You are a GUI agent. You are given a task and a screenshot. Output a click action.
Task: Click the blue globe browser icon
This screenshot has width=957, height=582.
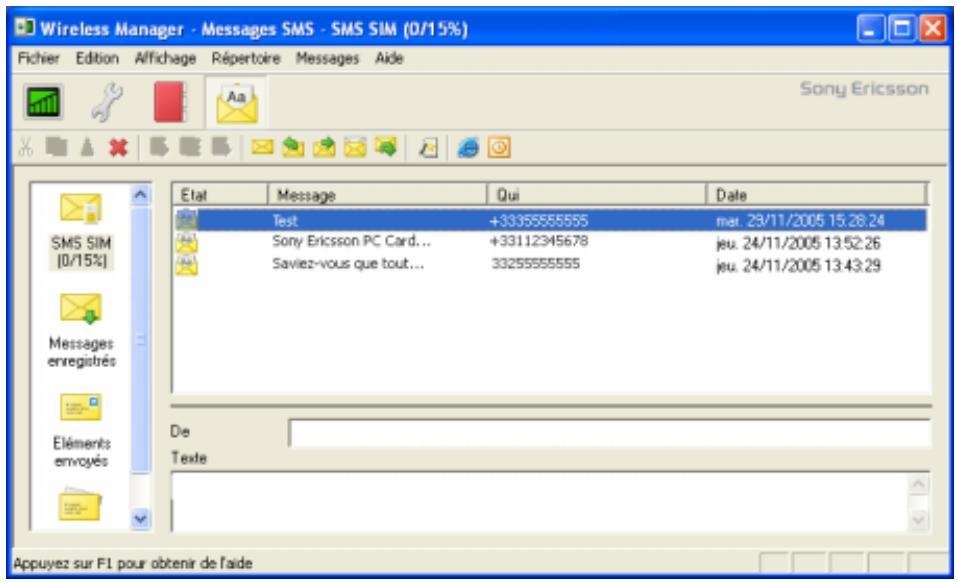click(468, 148)
